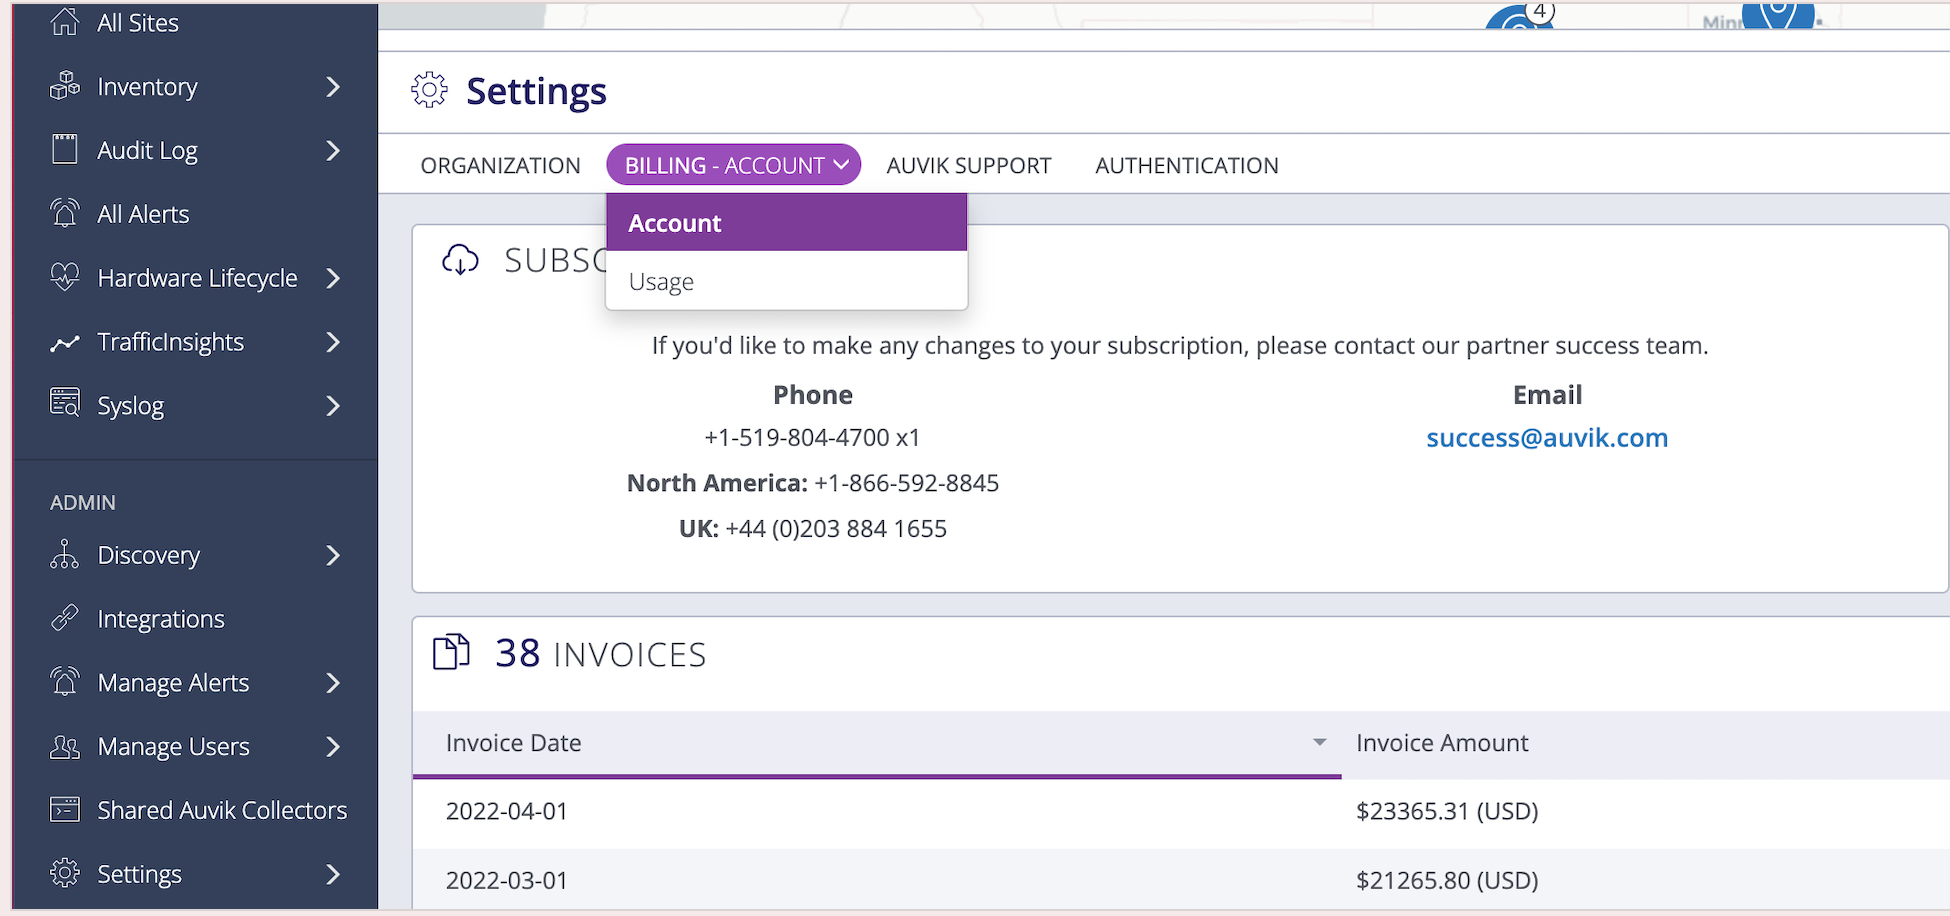The height and width of the screenshot is (916, 1950).
Task: Click the UK phone number line
Action: coord(813,528)
